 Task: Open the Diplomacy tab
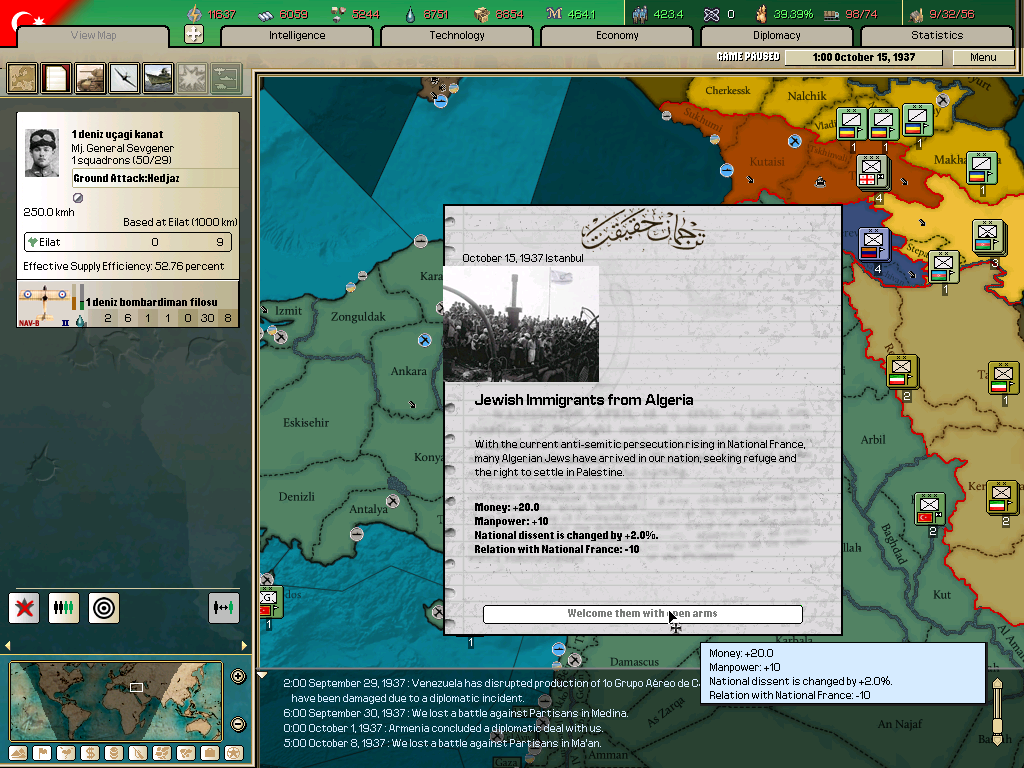coord(777,36)
